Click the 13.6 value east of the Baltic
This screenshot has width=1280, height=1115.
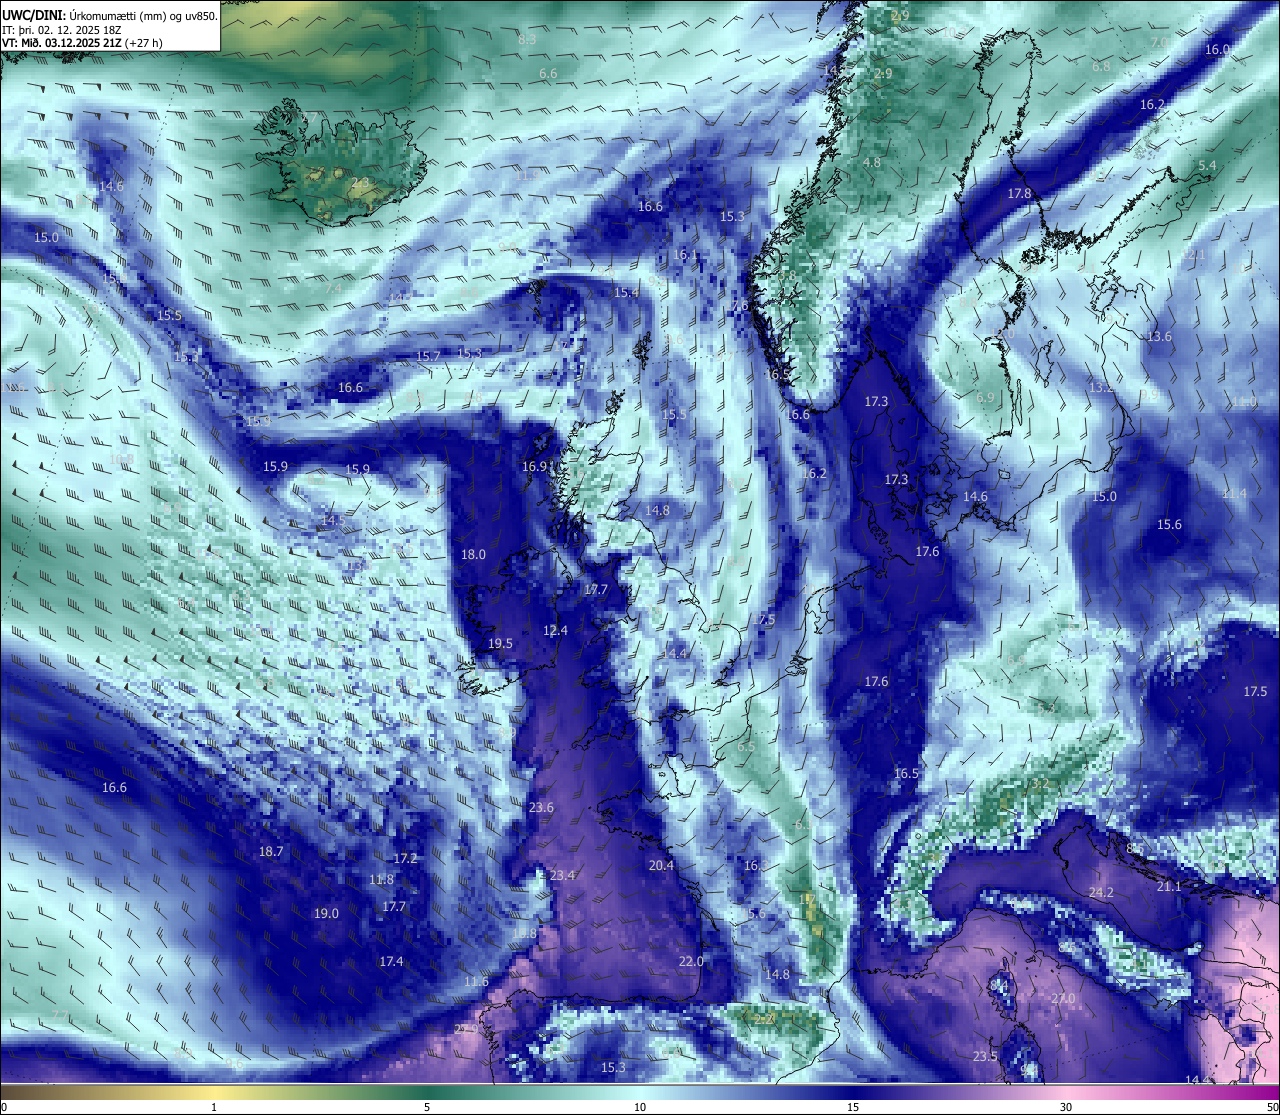point(1159,337)
